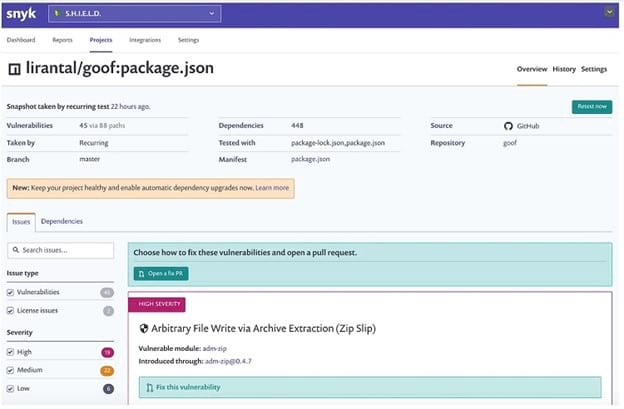Click 'package-lock.json,package.json' tested with value
The width and height of the screenshot is (624, 409).
(x=338, y=143)
